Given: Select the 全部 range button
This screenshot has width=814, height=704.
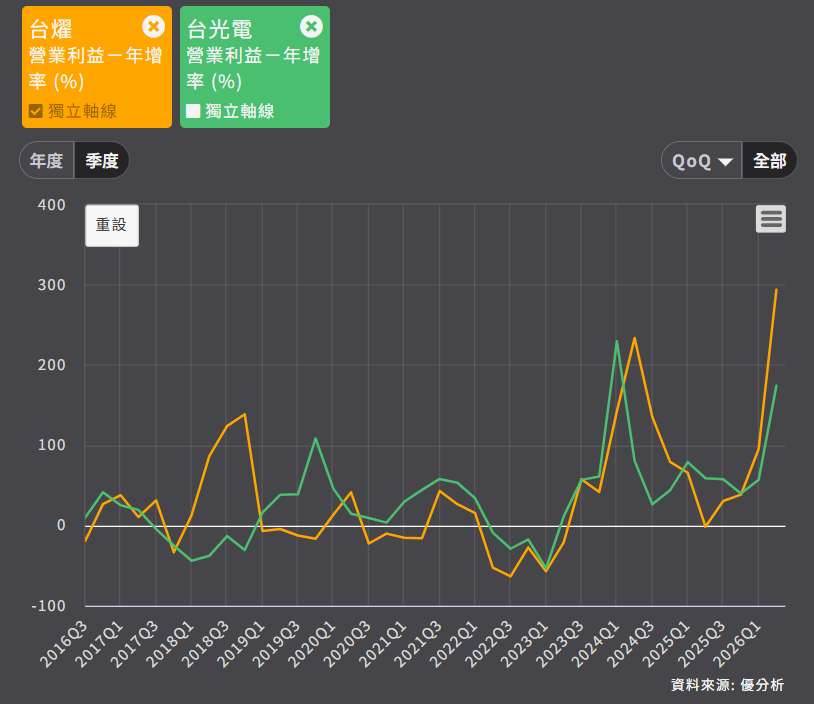Looking at the screenshot, I should (769, 161).
